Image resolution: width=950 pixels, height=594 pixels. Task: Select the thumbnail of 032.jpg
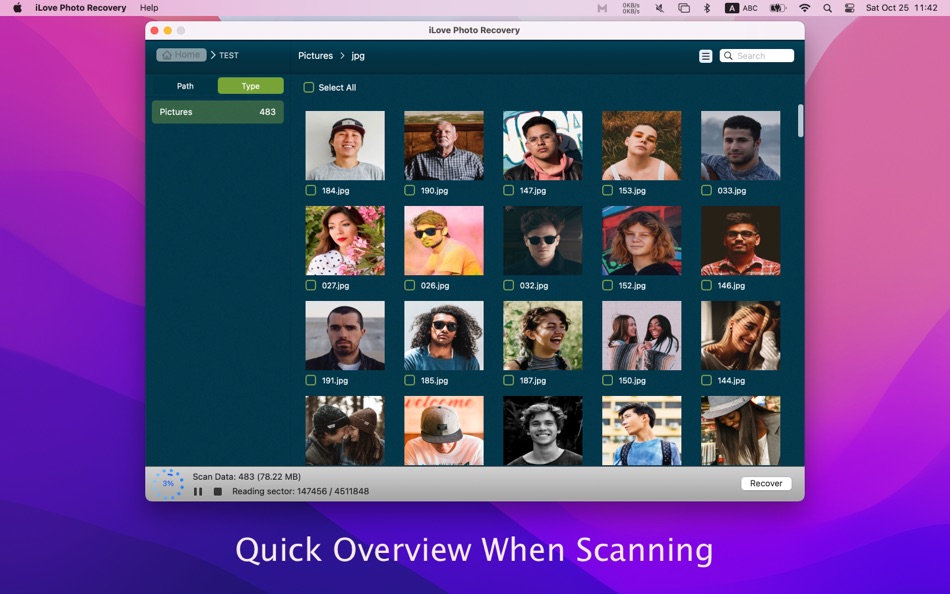(542, 240)
